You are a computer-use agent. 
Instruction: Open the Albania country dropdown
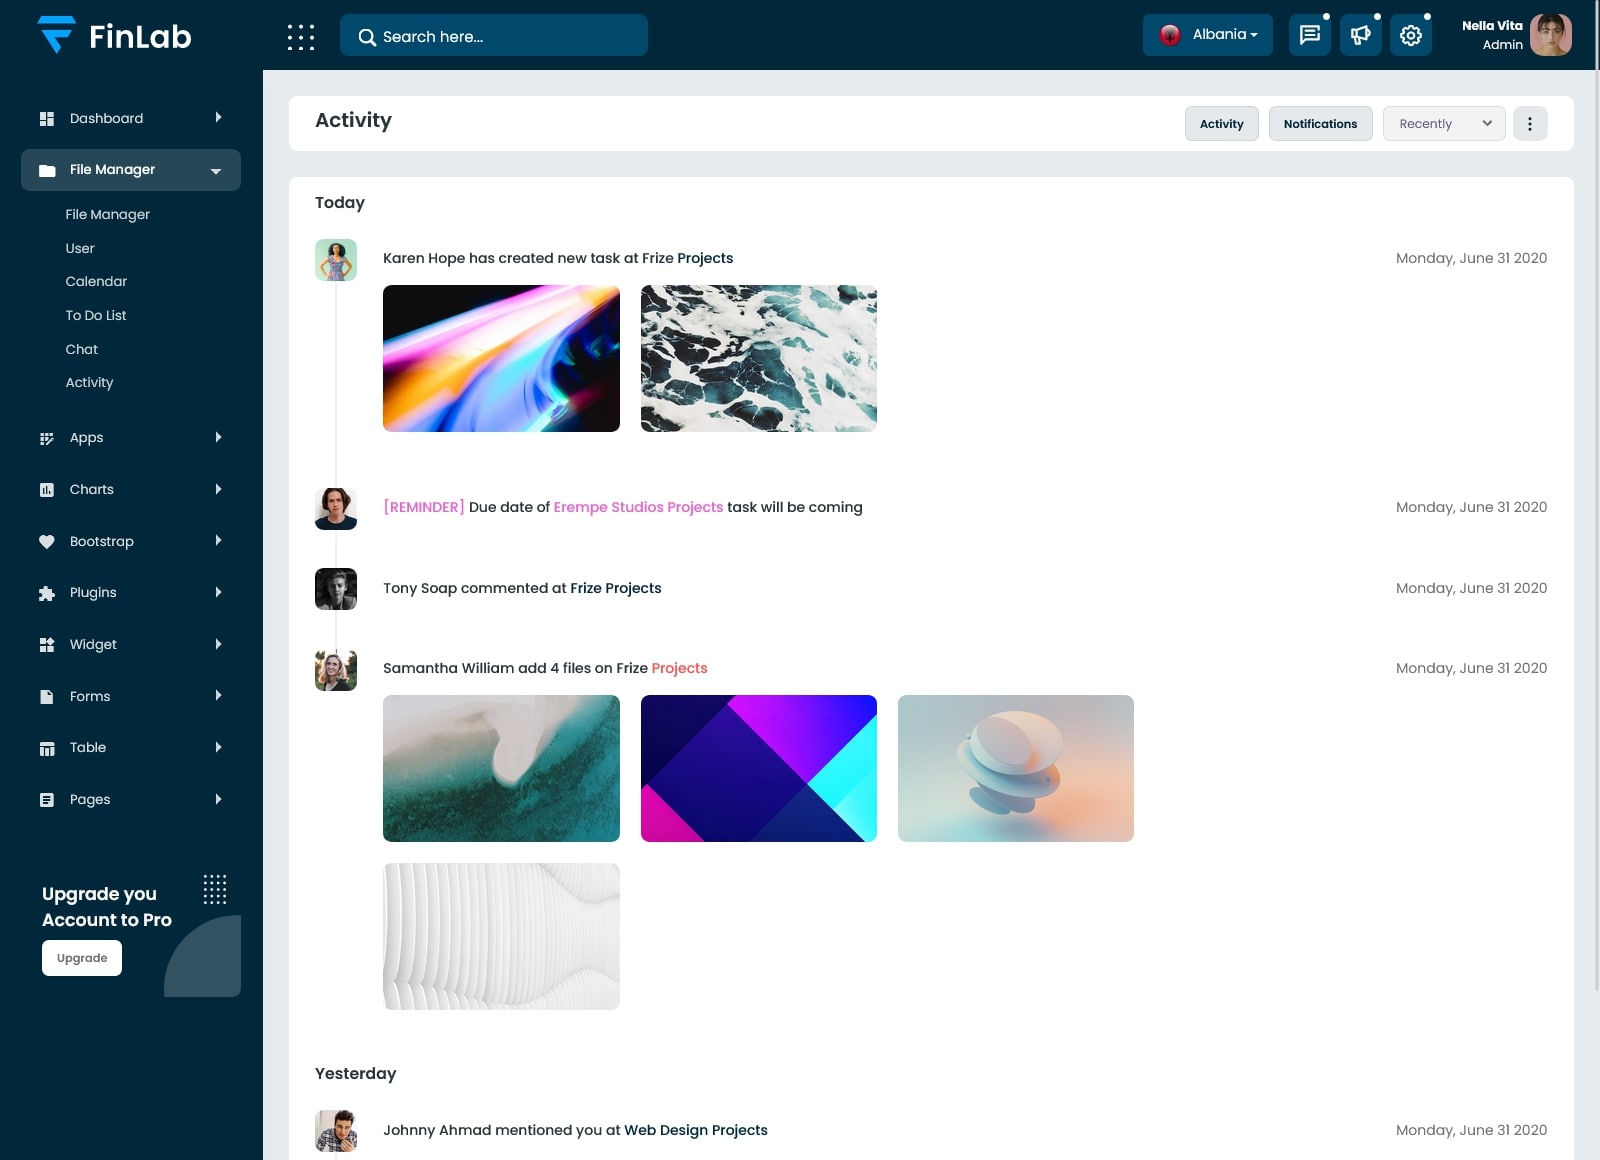1207,35
